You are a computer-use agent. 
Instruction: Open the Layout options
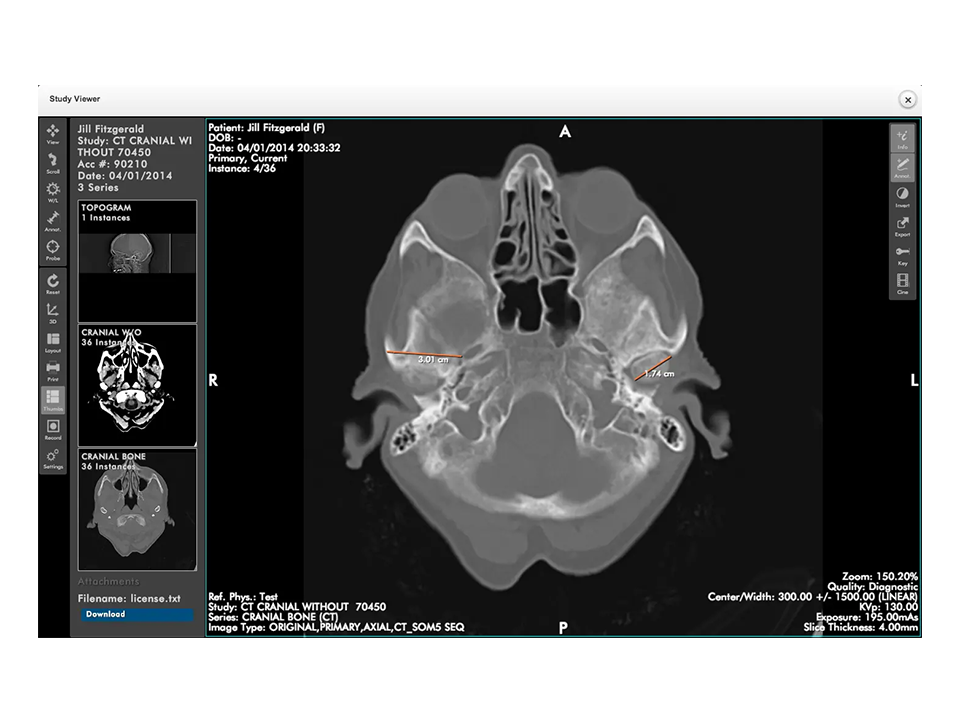[x=53, y=343]
